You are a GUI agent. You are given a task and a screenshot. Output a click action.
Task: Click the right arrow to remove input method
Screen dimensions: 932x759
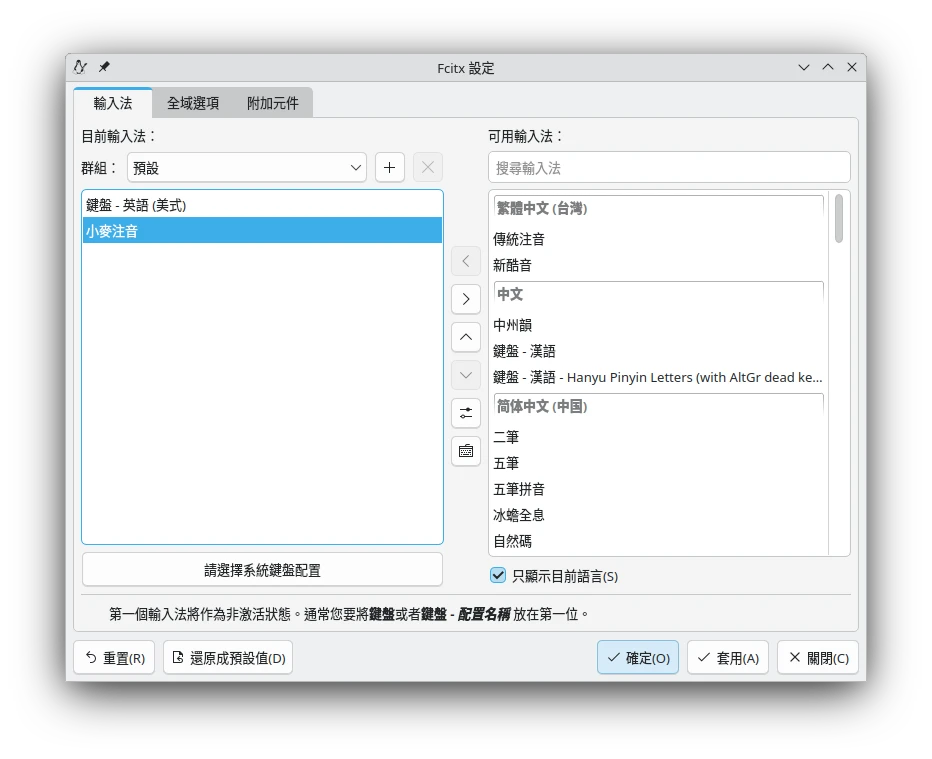[466, 299]
